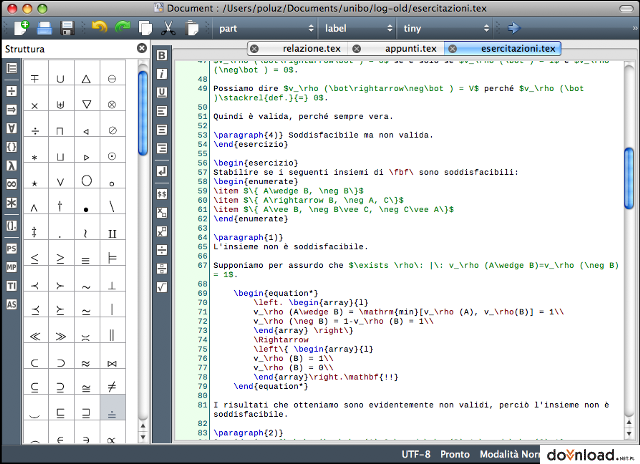
Task: Click line number 69 in the gutter
Action: pyautogui.click(x=202, y=293)
